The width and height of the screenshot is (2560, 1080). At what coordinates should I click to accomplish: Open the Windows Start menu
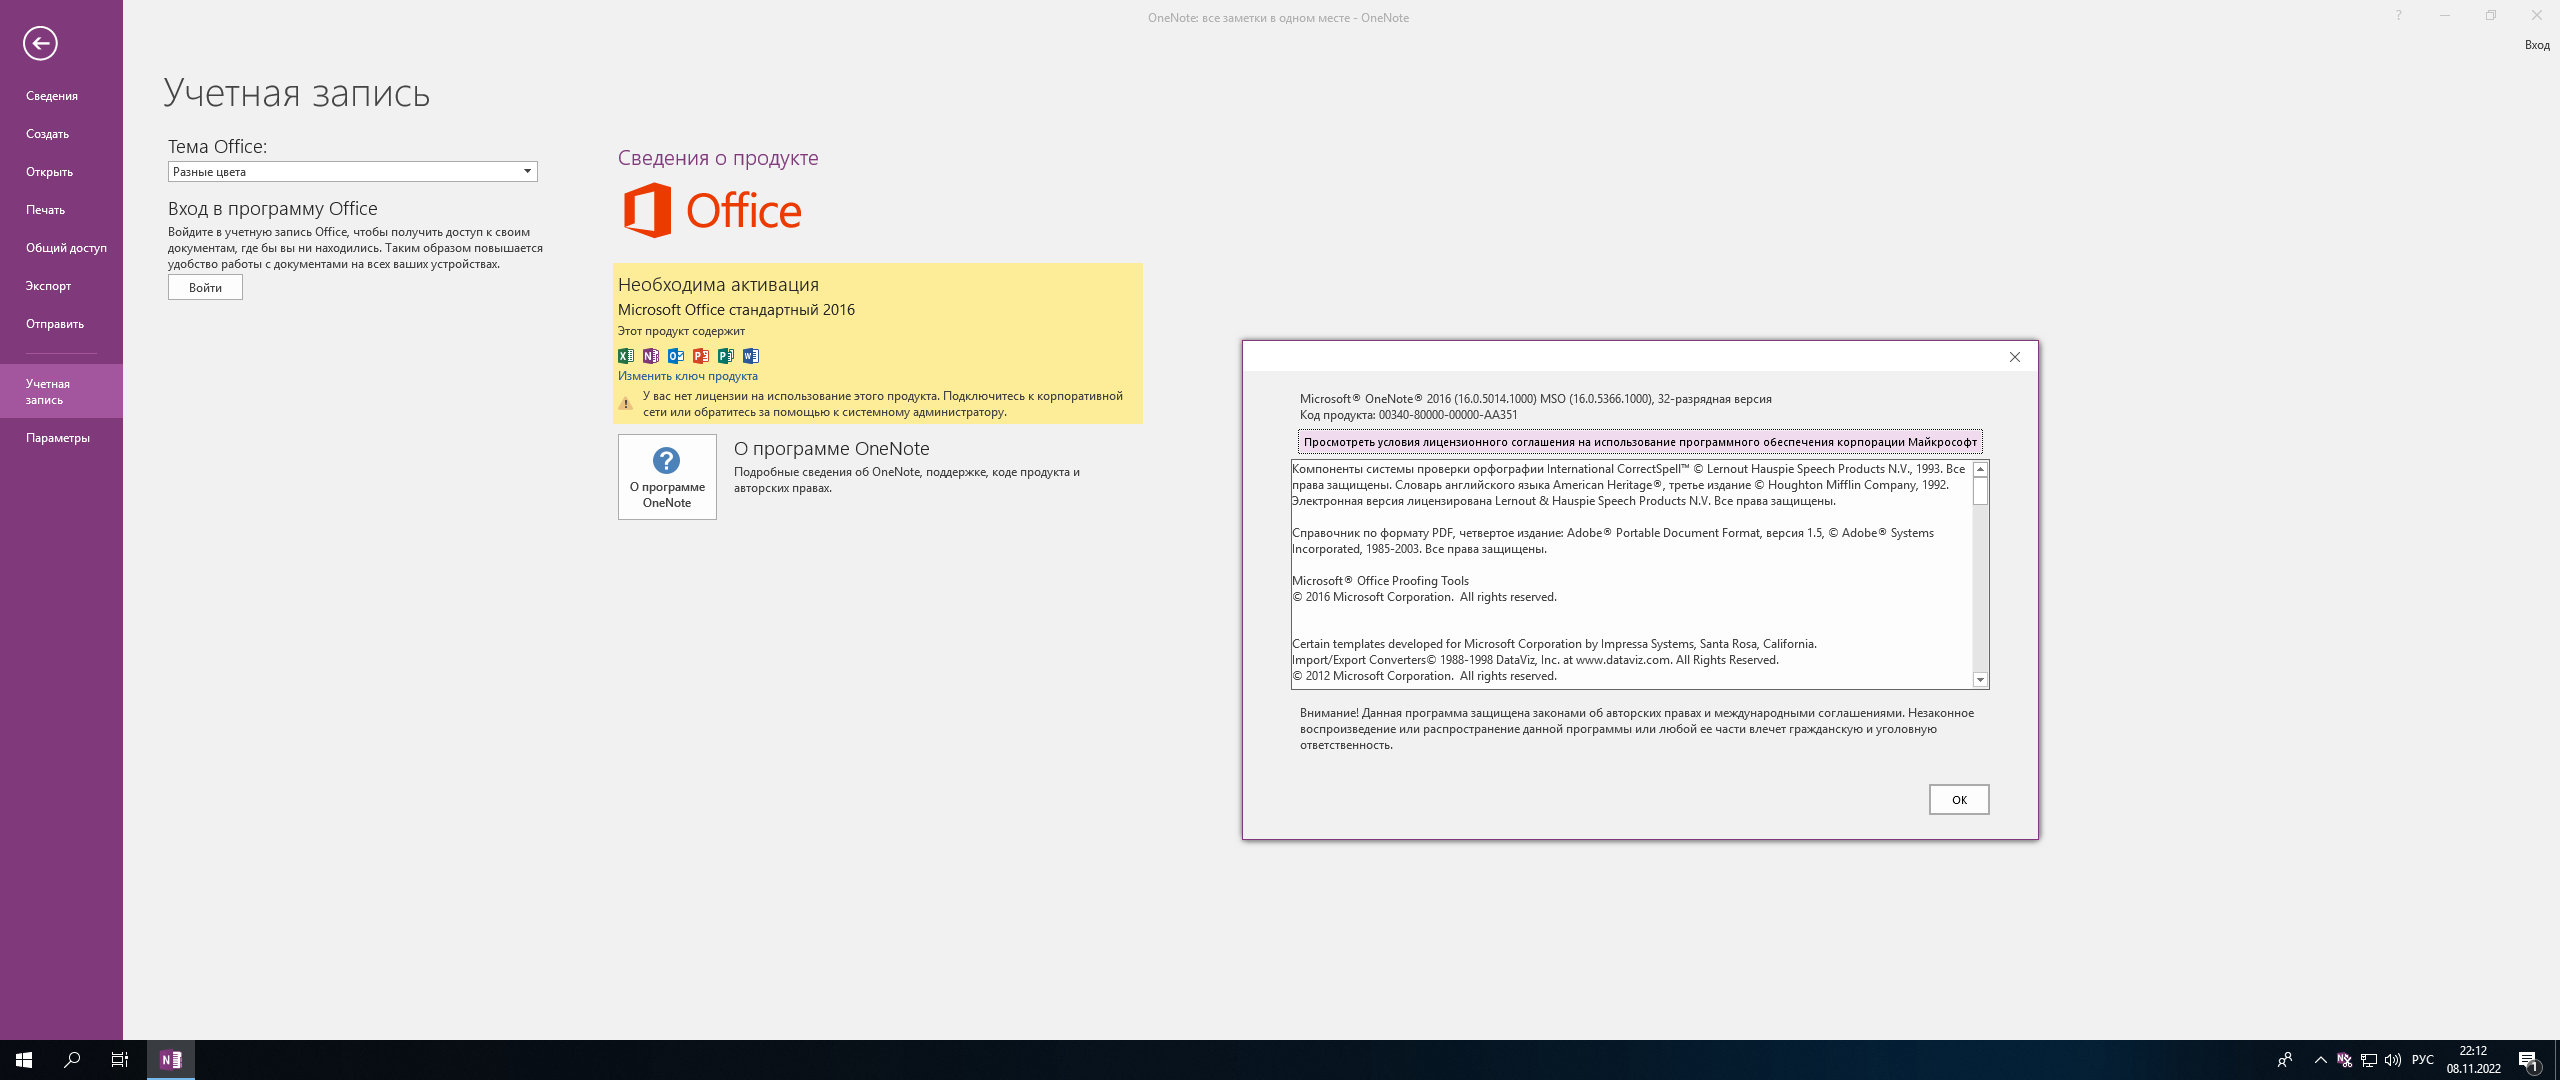coord(24,1060)
